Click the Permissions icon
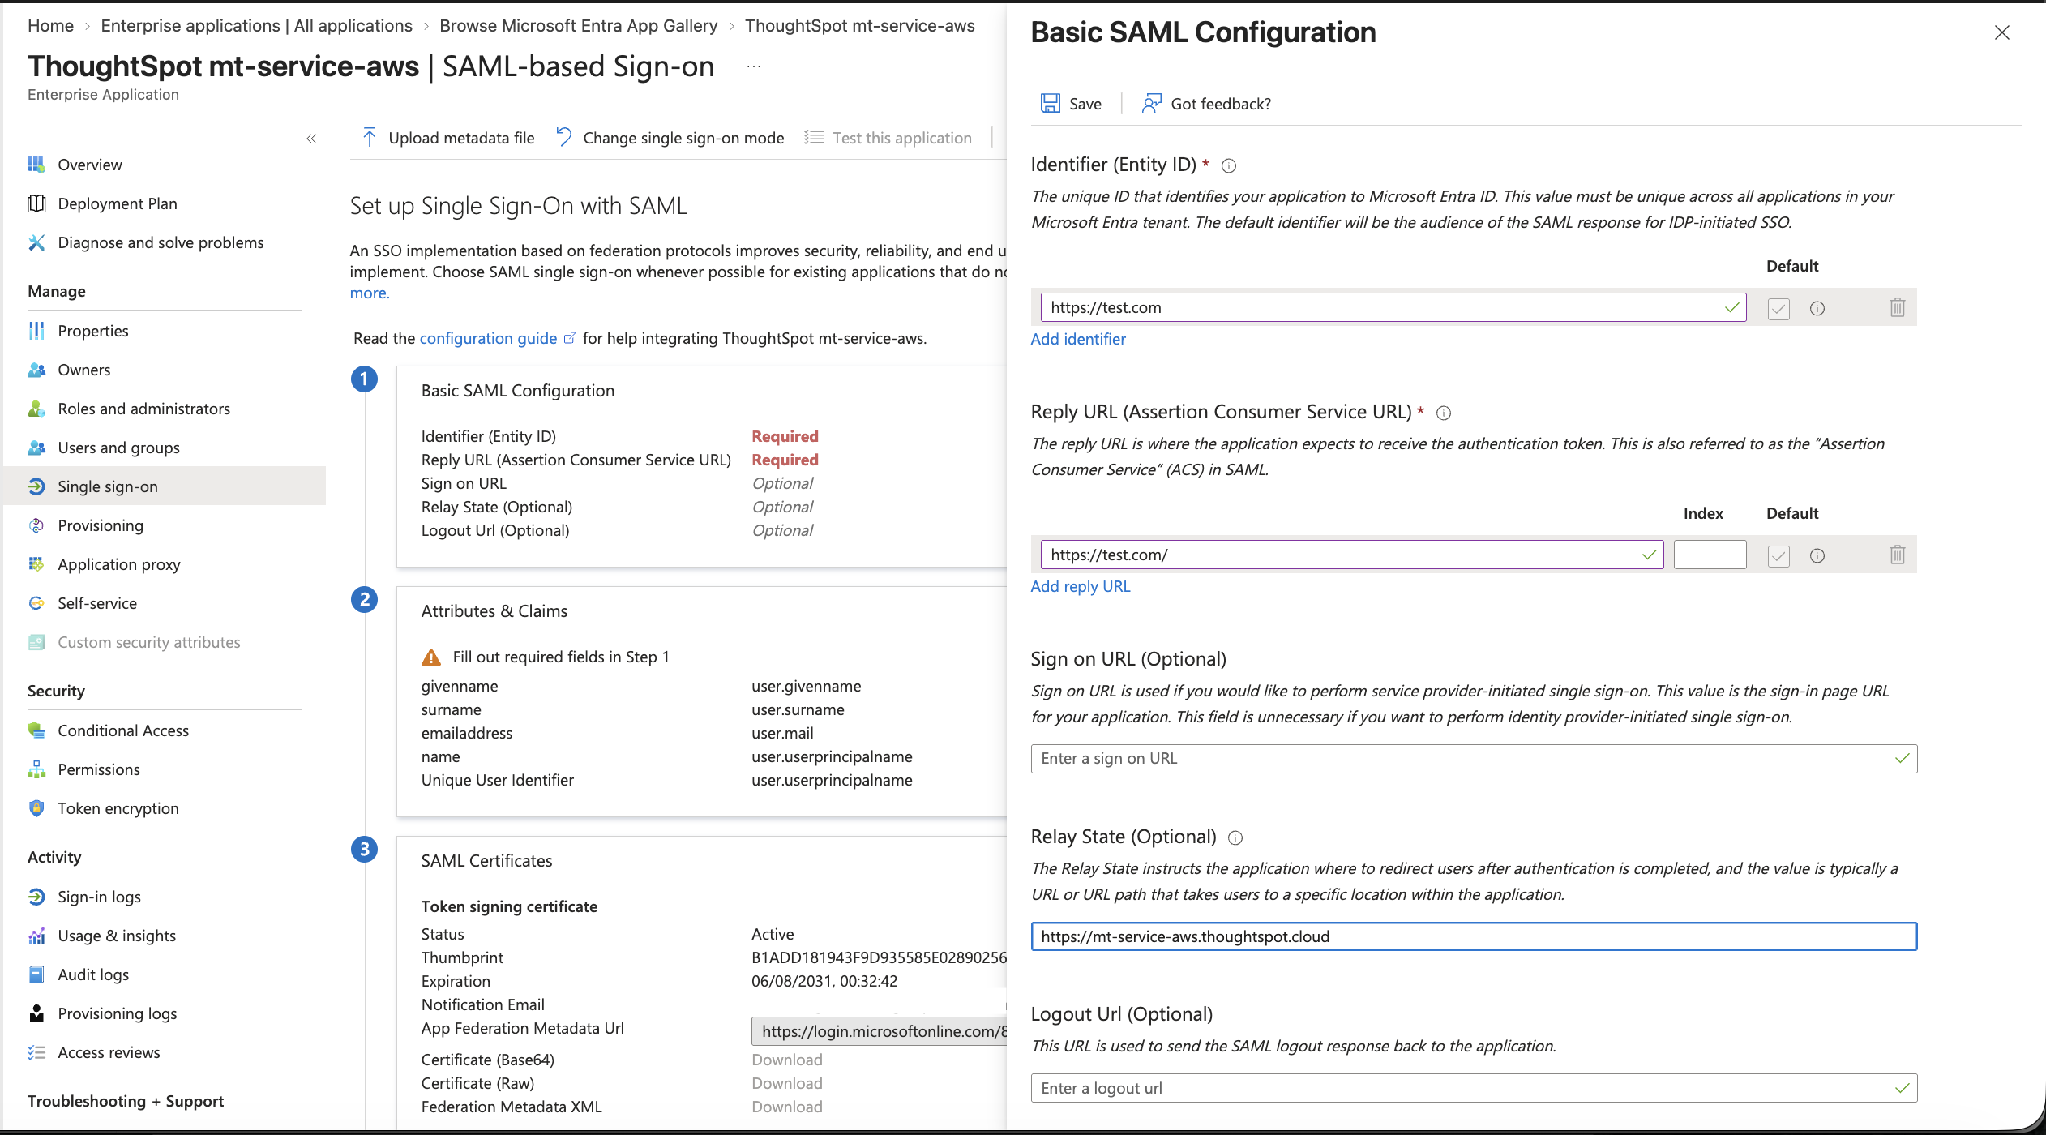 click(37, 769)
